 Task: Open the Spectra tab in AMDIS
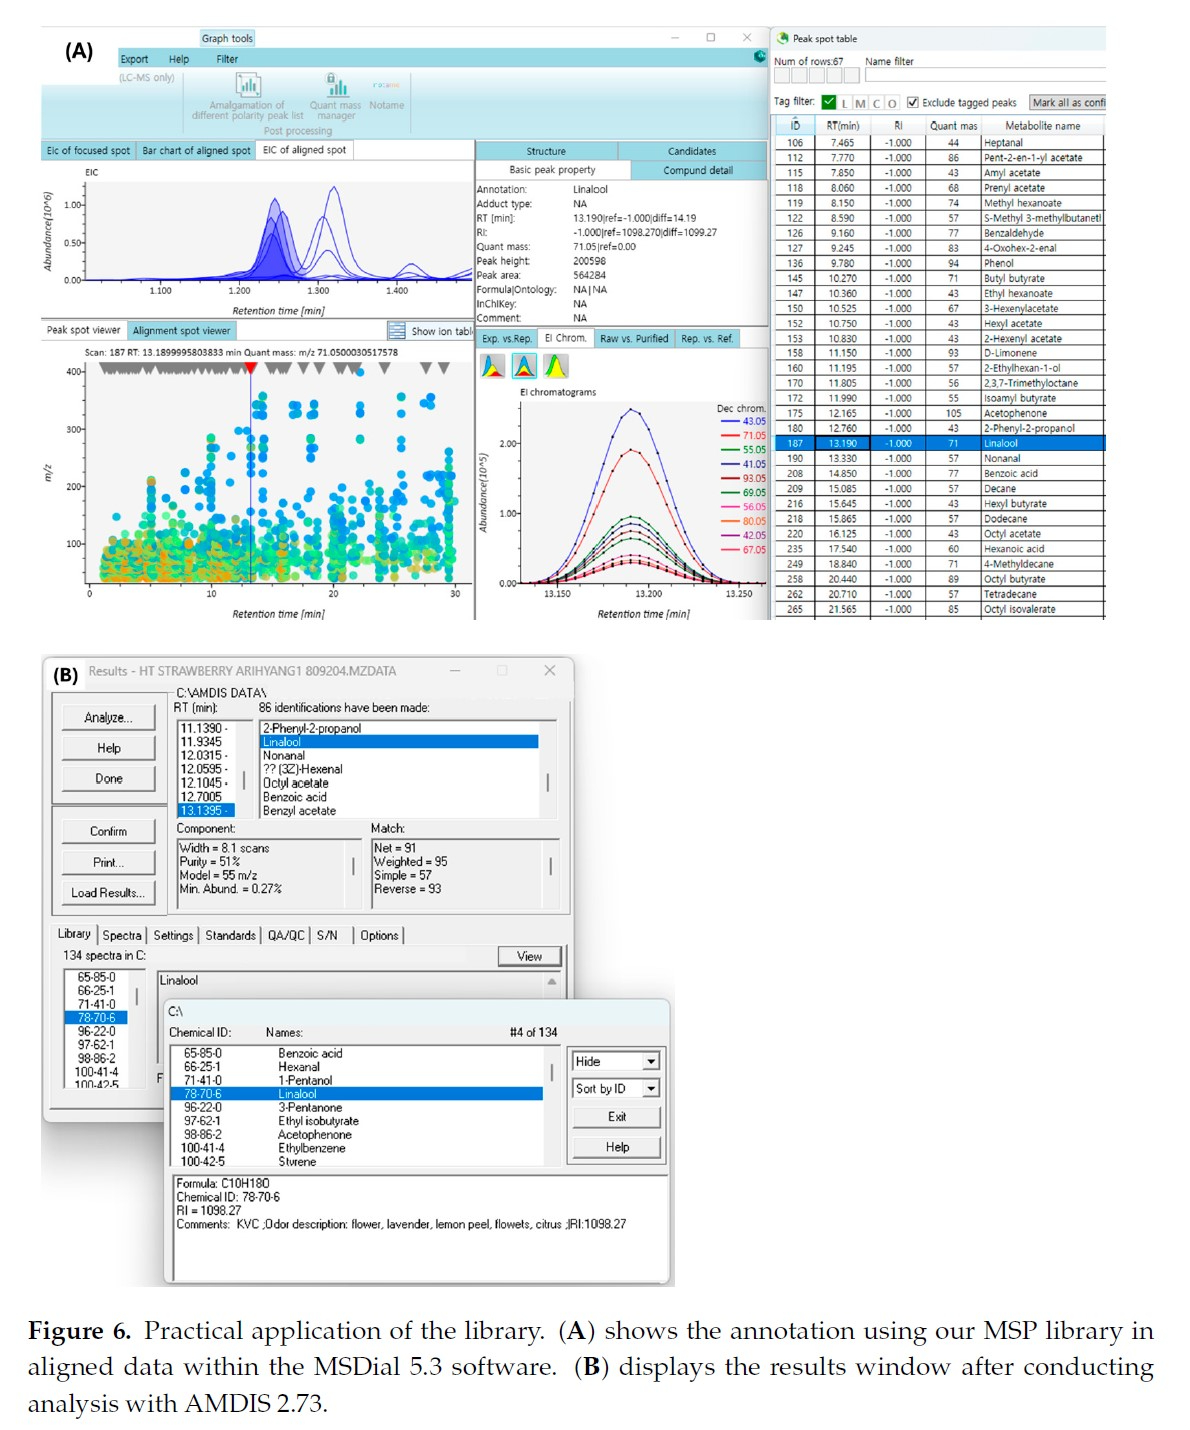tap(122, 935)
